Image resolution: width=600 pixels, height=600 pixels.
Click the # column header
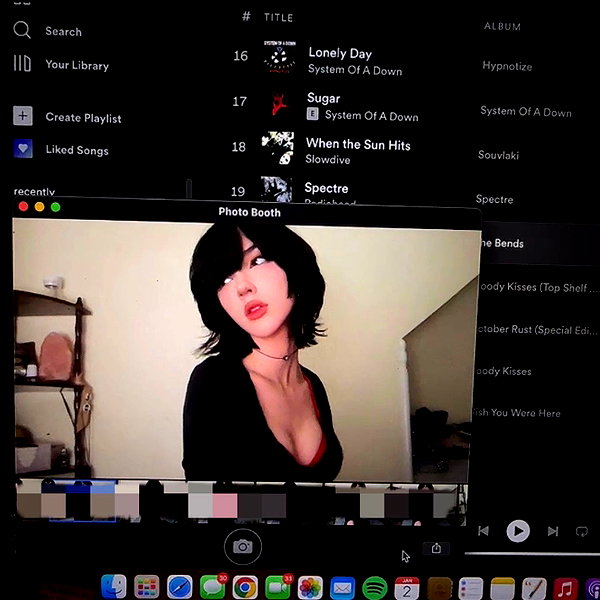coord(246,16)
